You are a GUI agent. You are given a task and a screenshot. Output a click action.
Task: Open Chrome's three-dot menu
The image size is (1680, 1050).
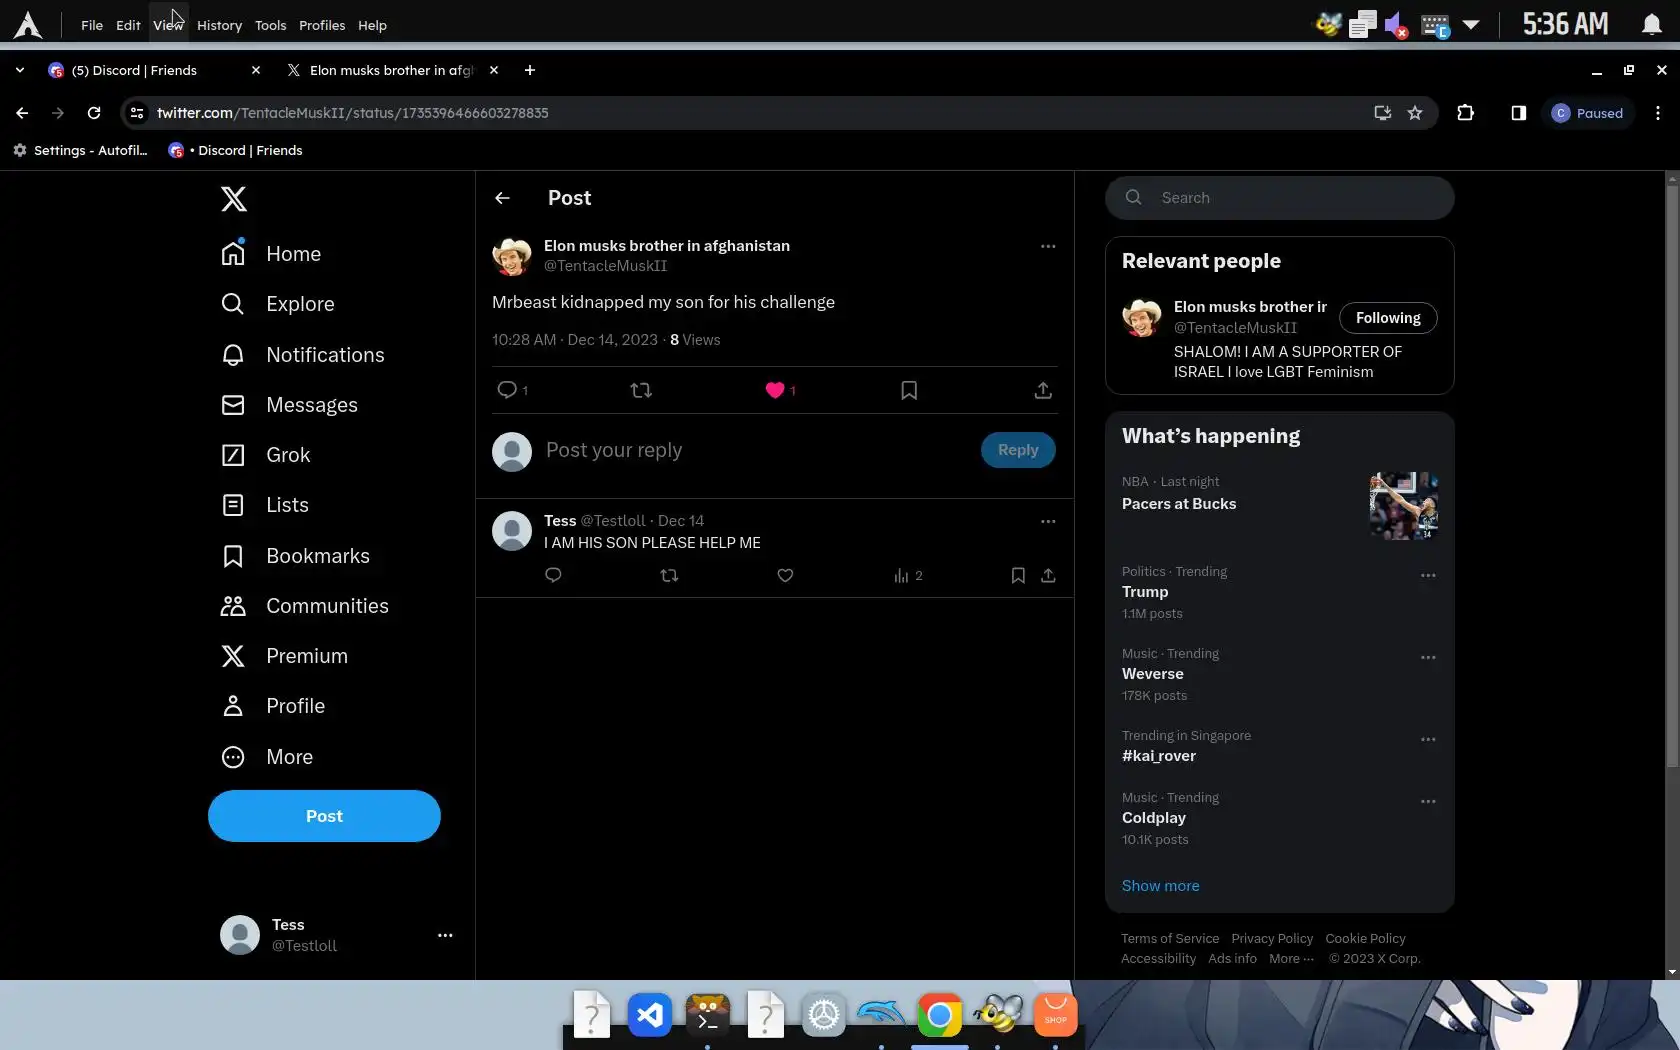coord(1658,113)
